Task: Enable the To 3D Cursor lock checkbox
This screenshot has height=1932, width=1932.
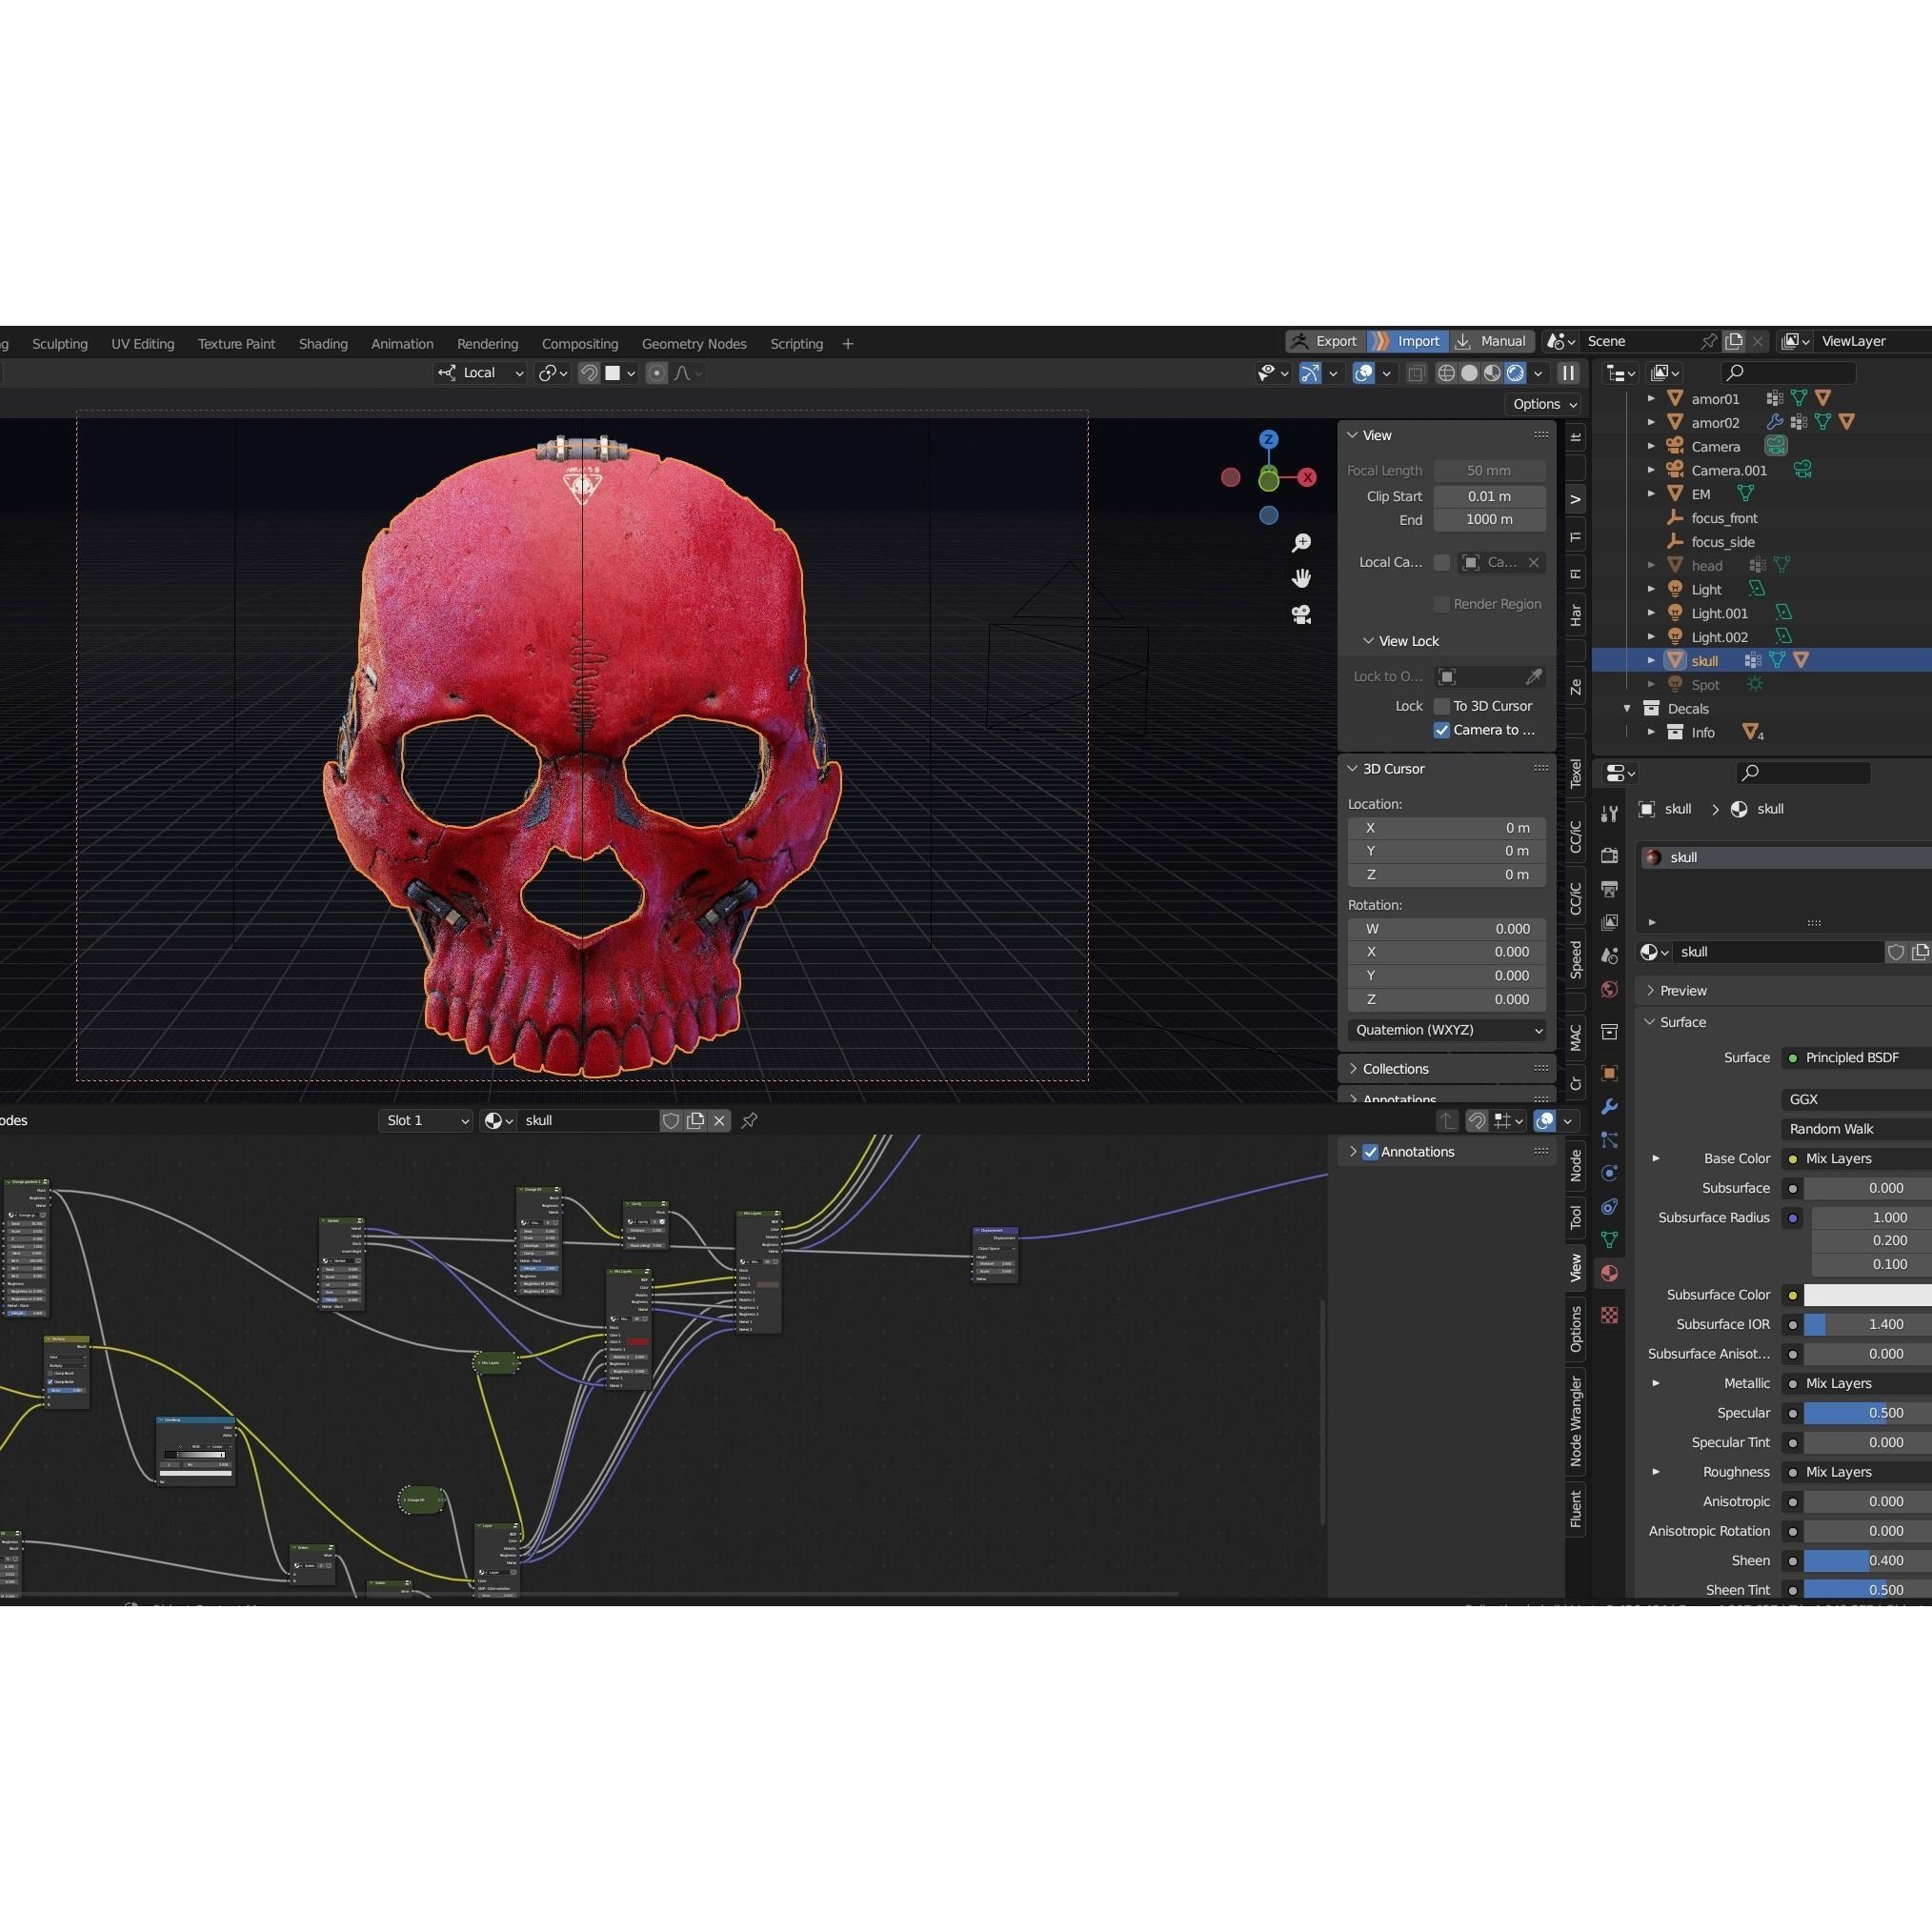Action: 1442,706
